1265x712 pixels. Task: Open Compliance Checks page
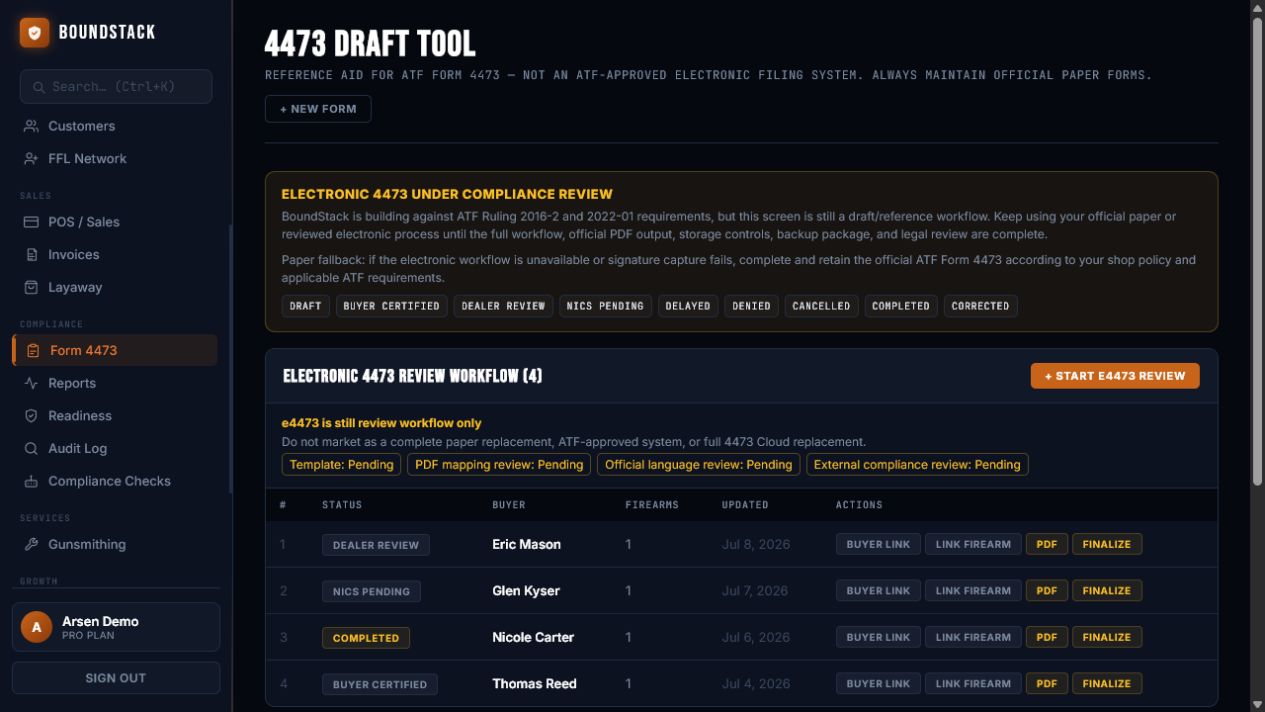pos(115,481)
